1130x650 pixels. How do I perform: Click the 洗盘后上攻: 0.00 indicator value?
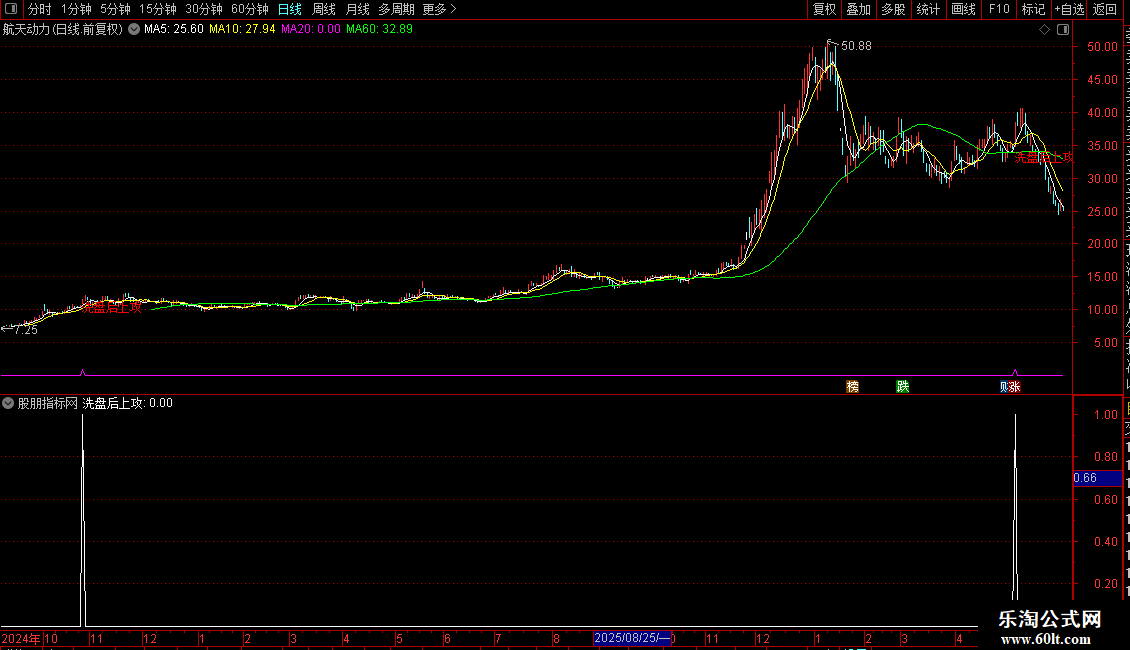pos(128,404)
